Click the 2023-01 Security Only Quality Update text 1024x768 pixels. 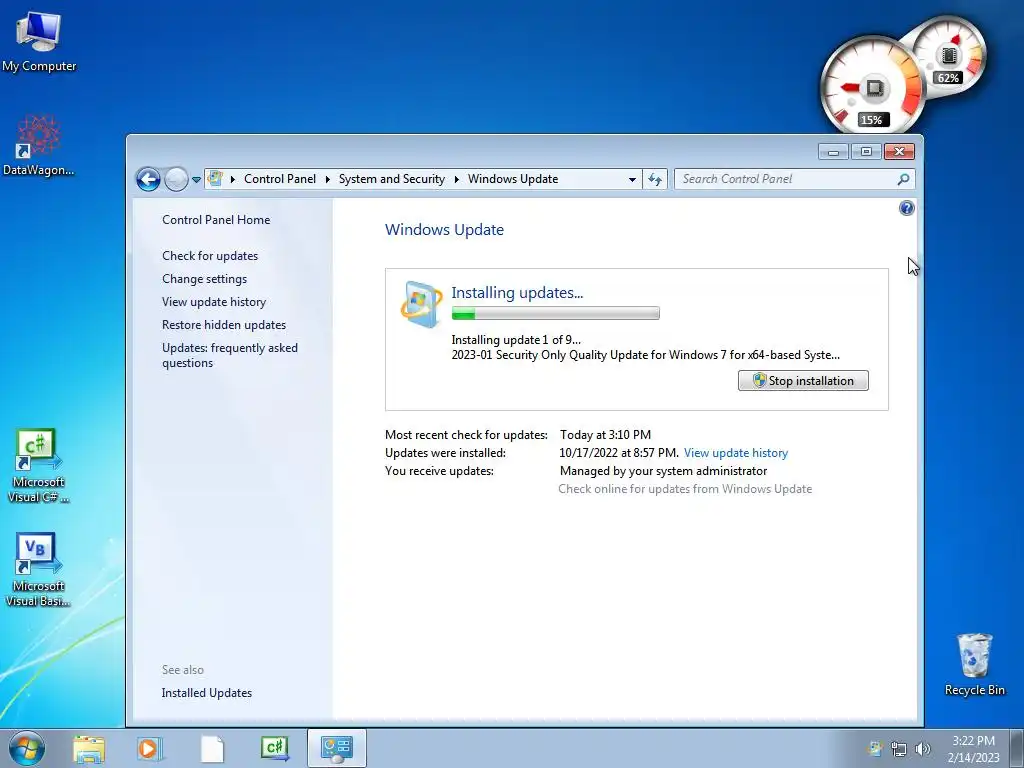pos(645,355)
